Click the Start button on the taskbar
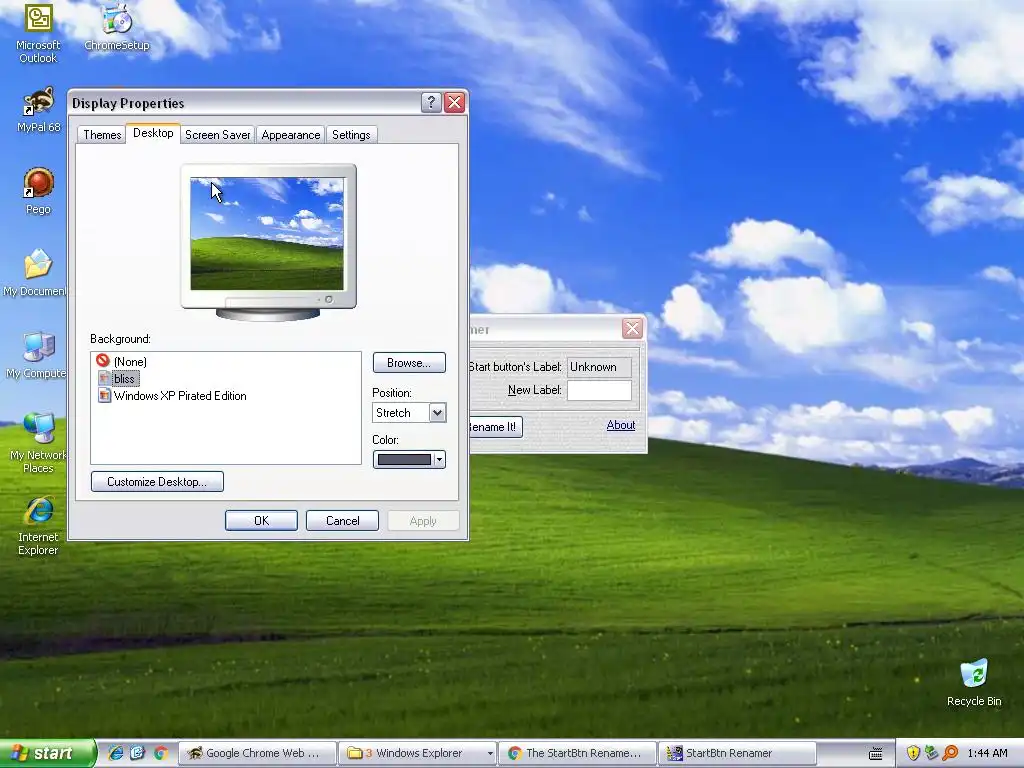 47,753
